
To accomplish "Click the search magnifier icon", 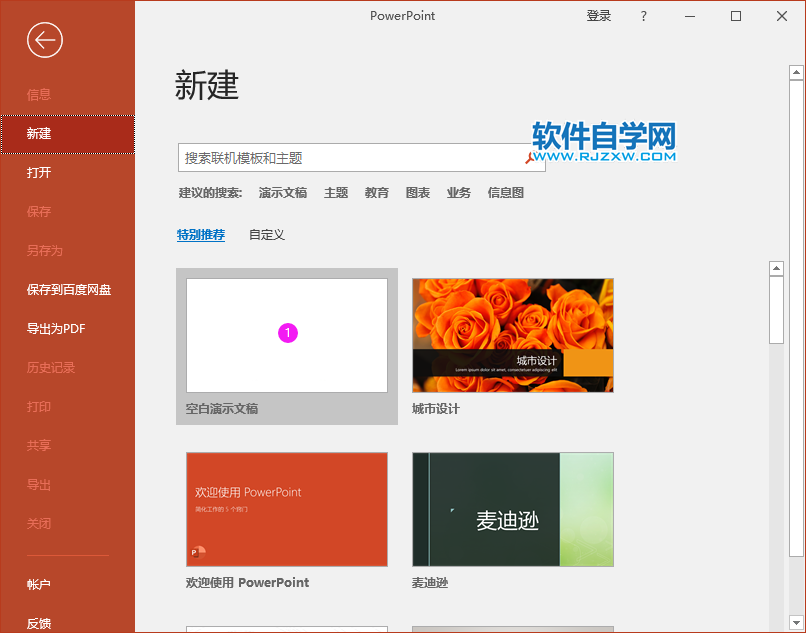I will click(533, 159).
